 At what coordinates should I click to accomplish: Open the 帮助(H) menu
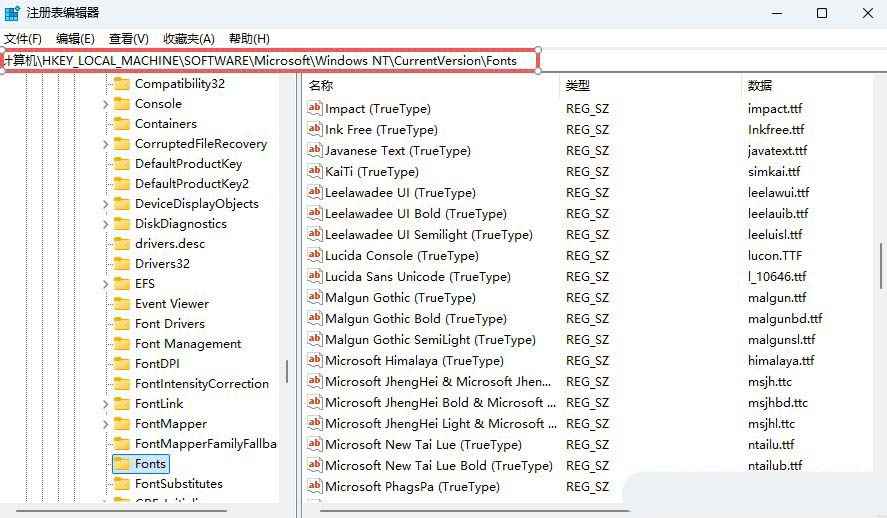(249, 38)
